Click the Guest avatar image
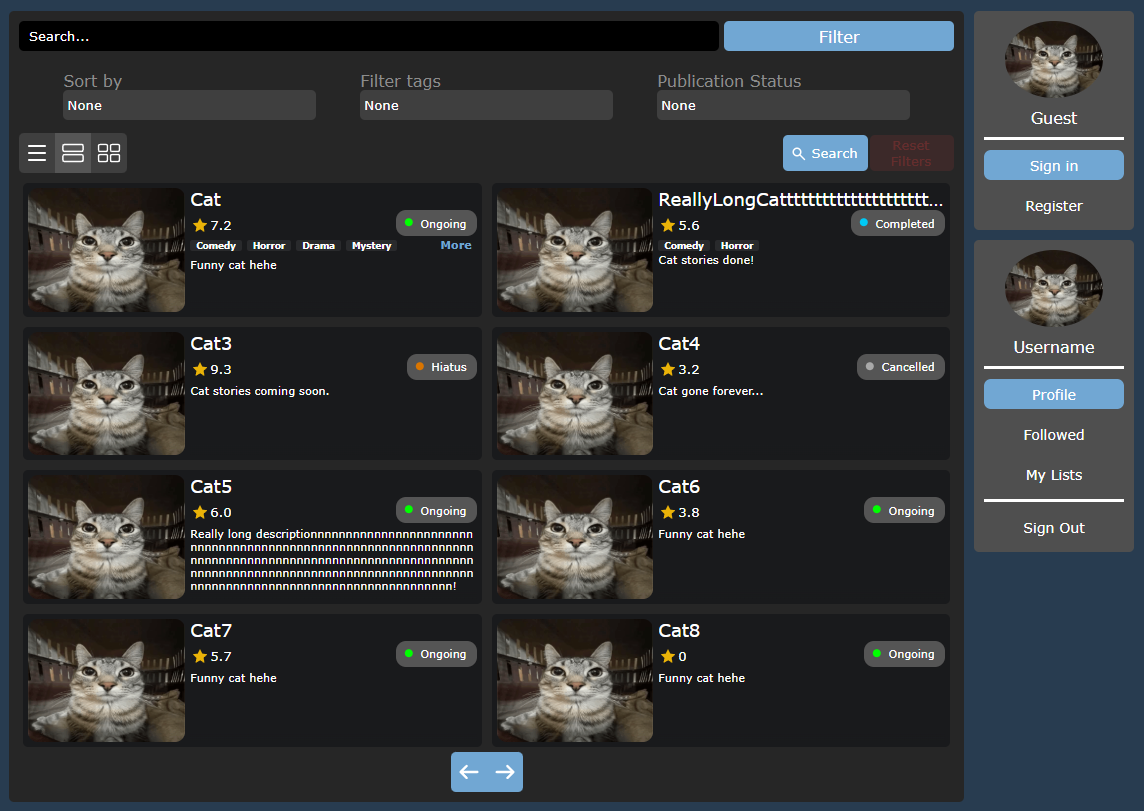 (x=1053, y=59)
